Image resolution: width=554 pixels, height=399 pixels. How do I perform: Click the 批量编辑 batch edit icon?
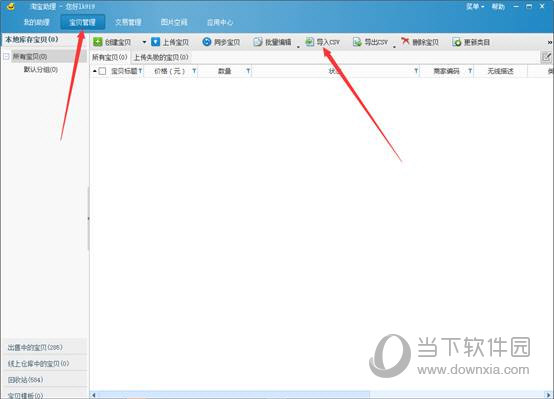[258, 42]
